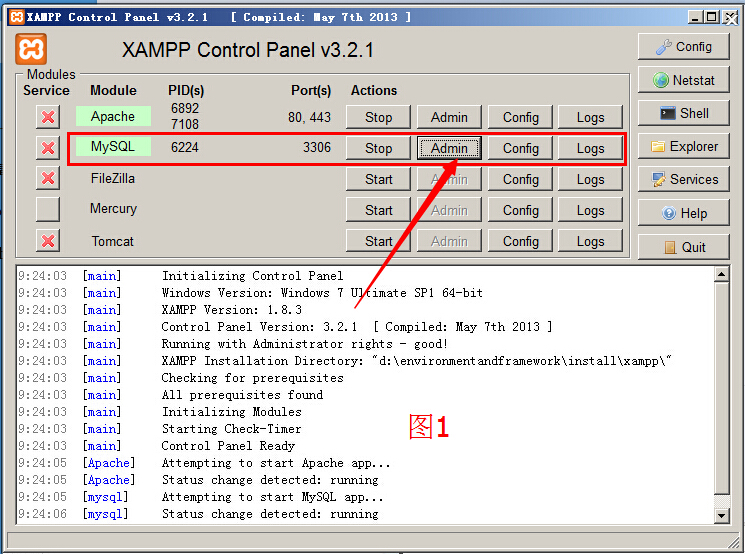Image resolution: width=745 pixels, height=554 pixels.
Task: Start the FileZilla module
Action: [x=378, y=179]
